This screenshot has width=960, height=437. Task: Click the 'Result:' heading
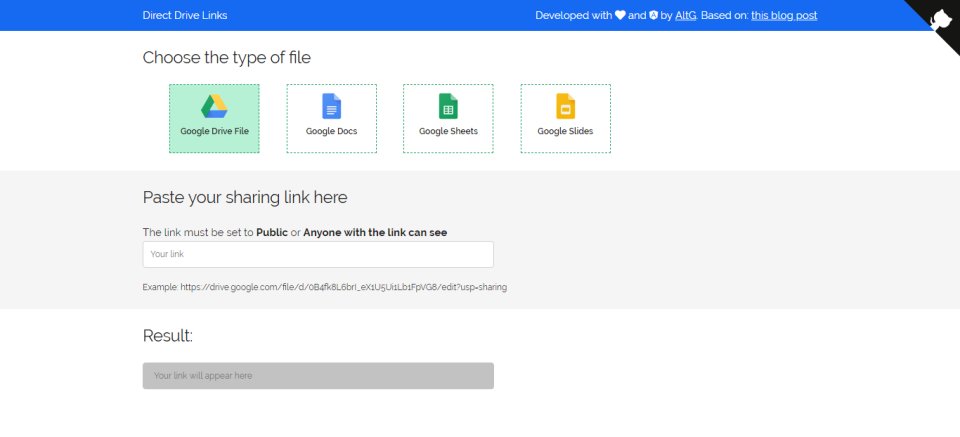(x=168, y=335)
